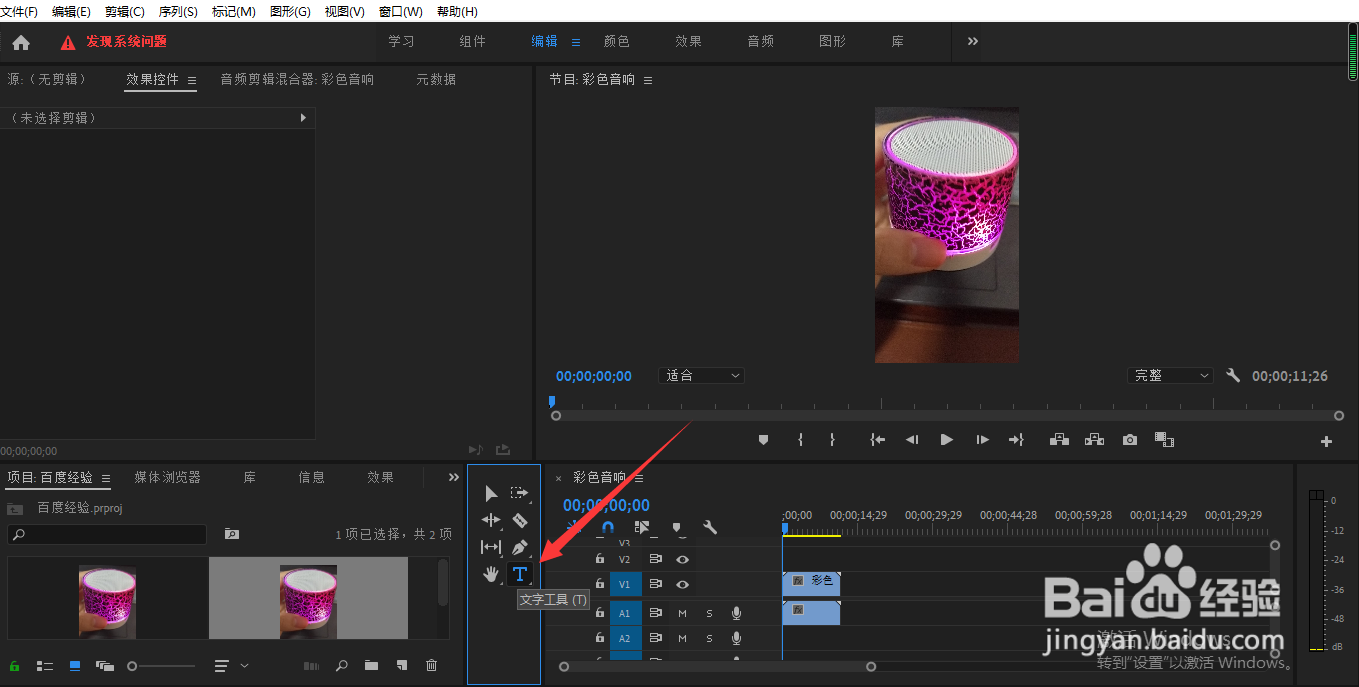Image resolution: width=1359 pixels, height=687 pixels.
Task: Select the Razor tool
Action: pos(519,520)
